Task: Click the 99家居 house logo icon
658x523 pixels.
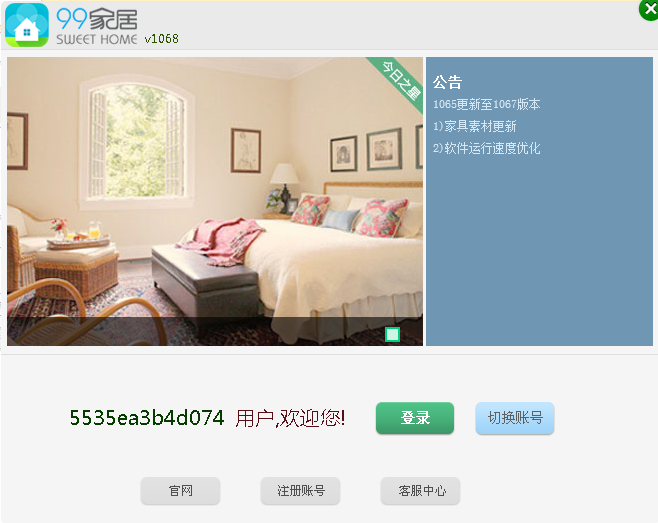Action: pos(27,25)
